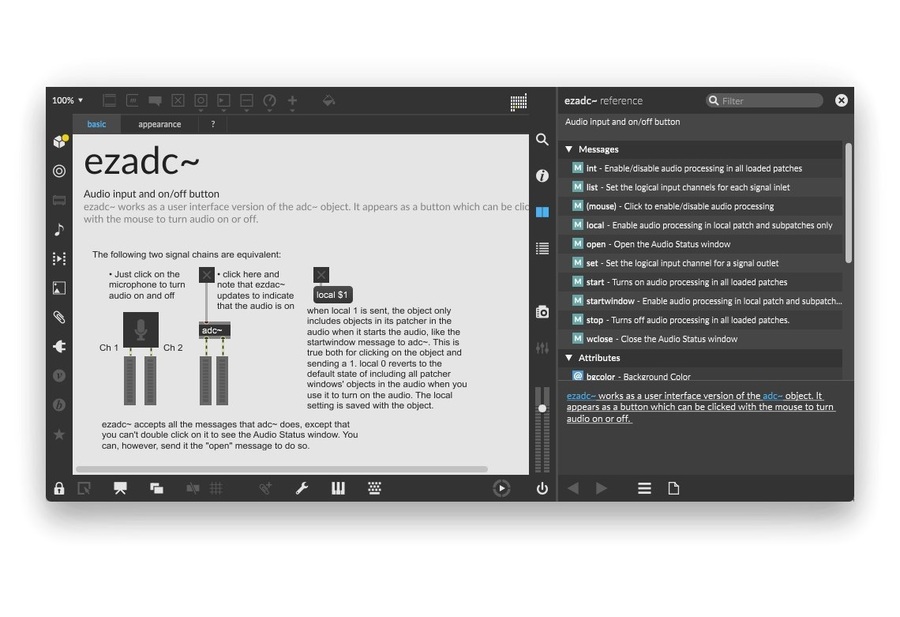
Task: Open the hamburger menu in reference footer
Action: 644,488
